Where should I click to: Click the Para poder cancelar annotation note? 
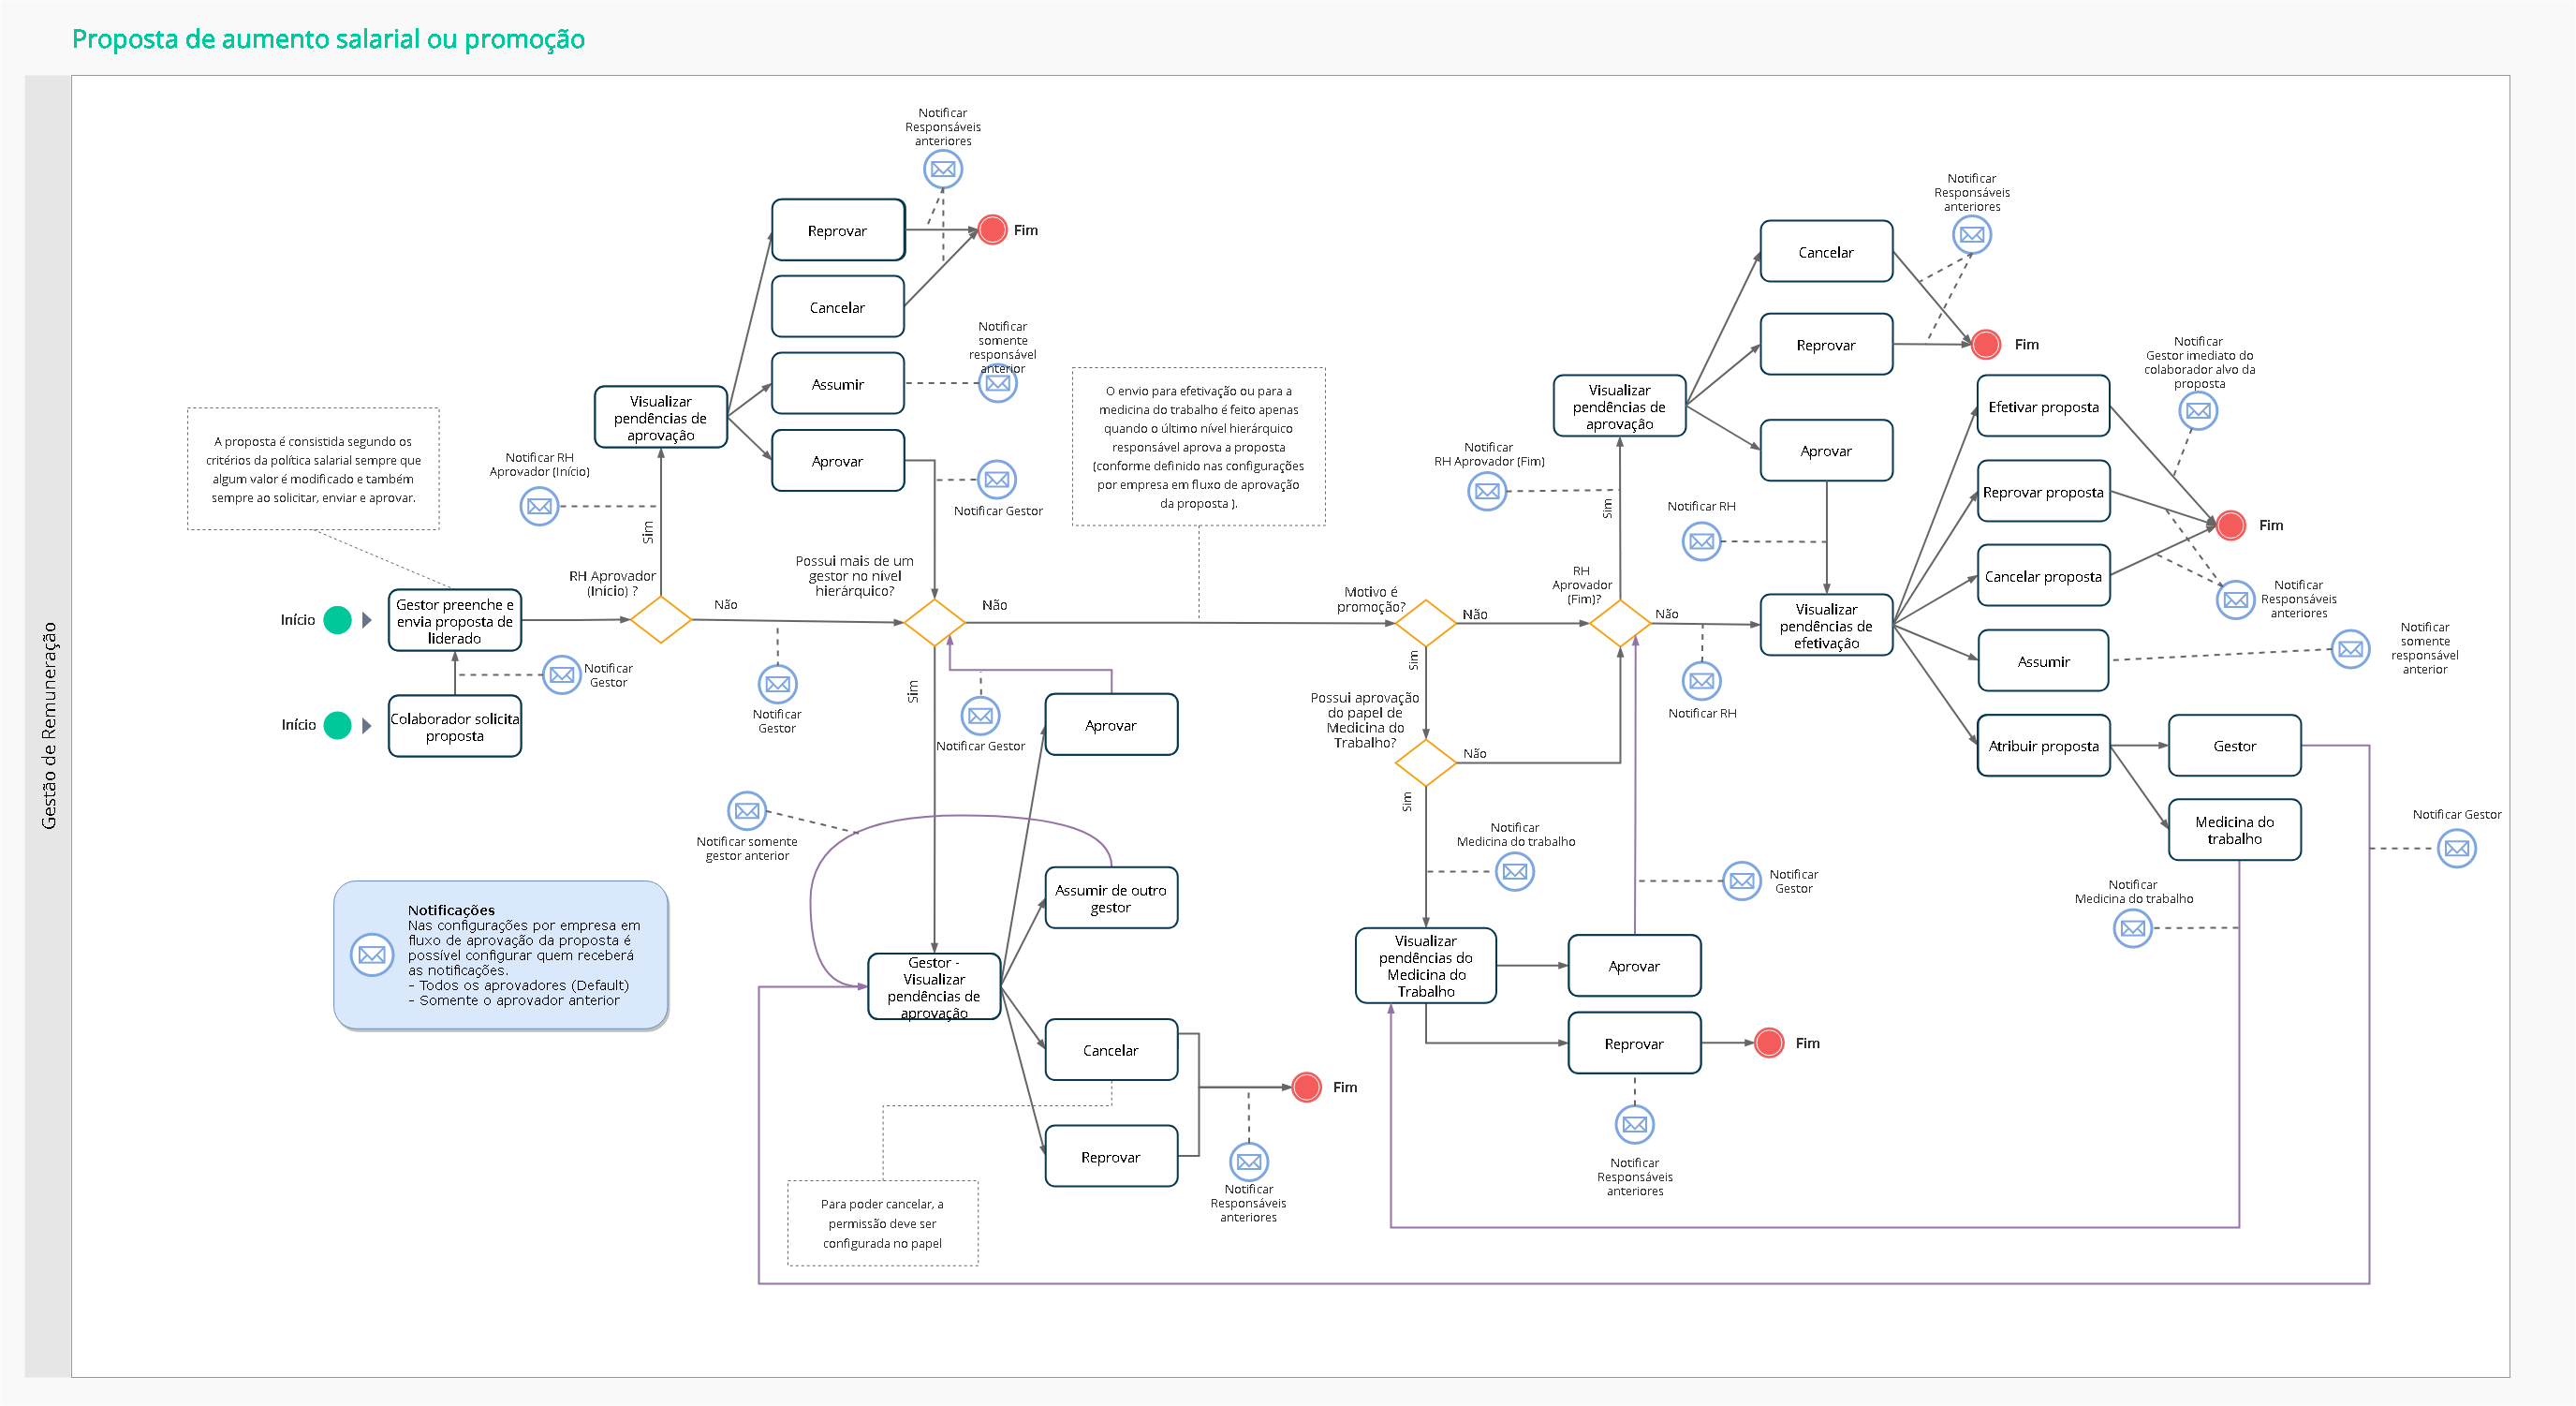click(x=881, y=1223)
